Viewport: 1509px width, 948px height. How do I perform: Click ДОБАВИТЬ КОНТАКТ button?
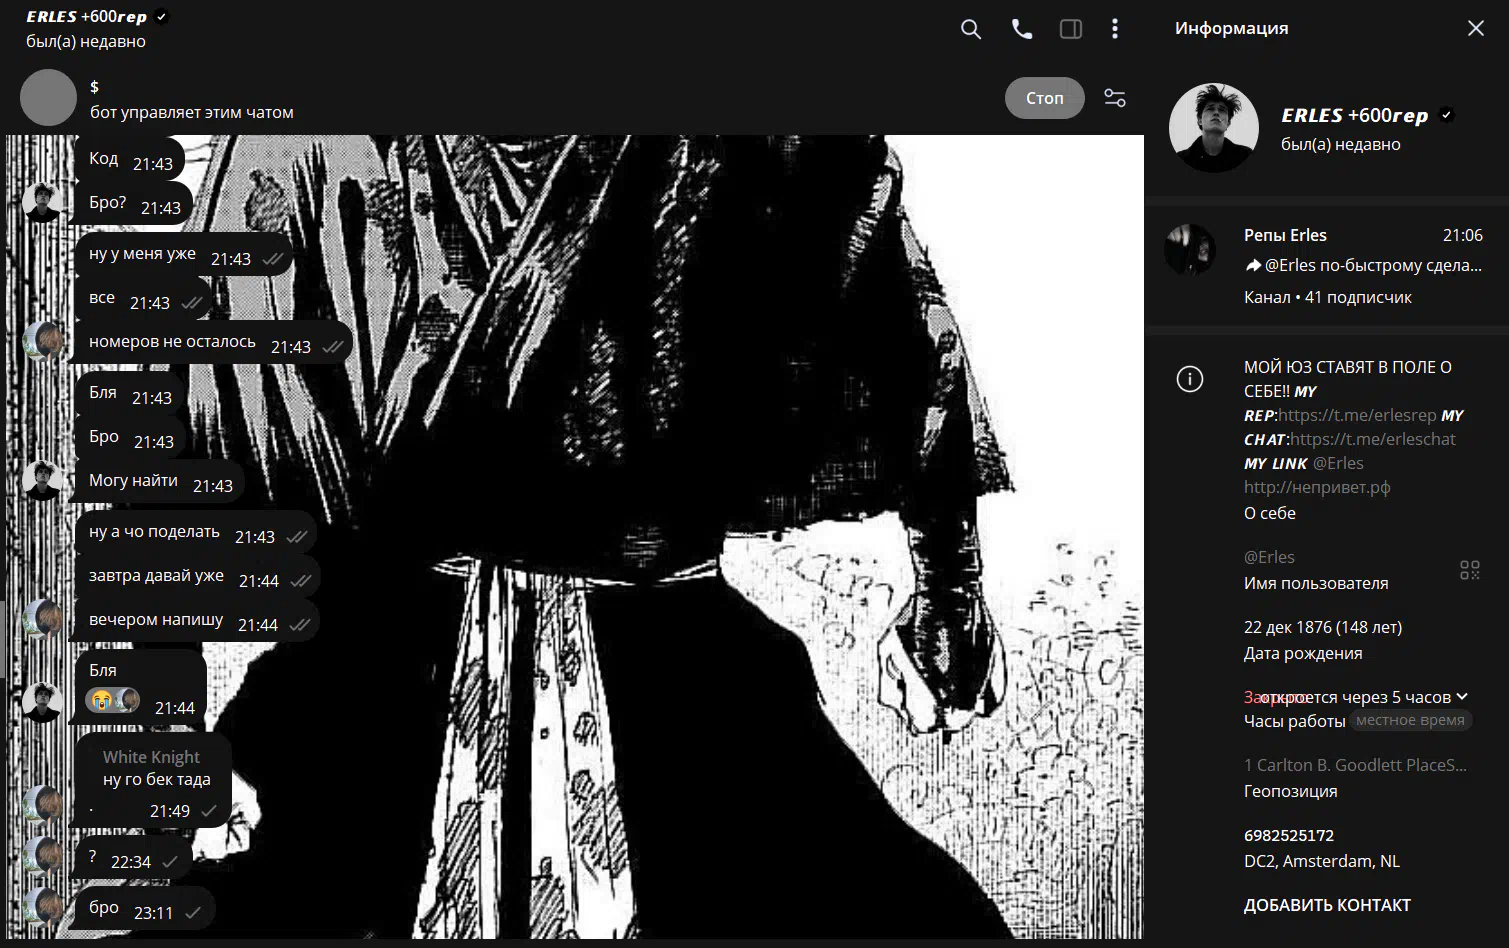(x=1327, y=905)
